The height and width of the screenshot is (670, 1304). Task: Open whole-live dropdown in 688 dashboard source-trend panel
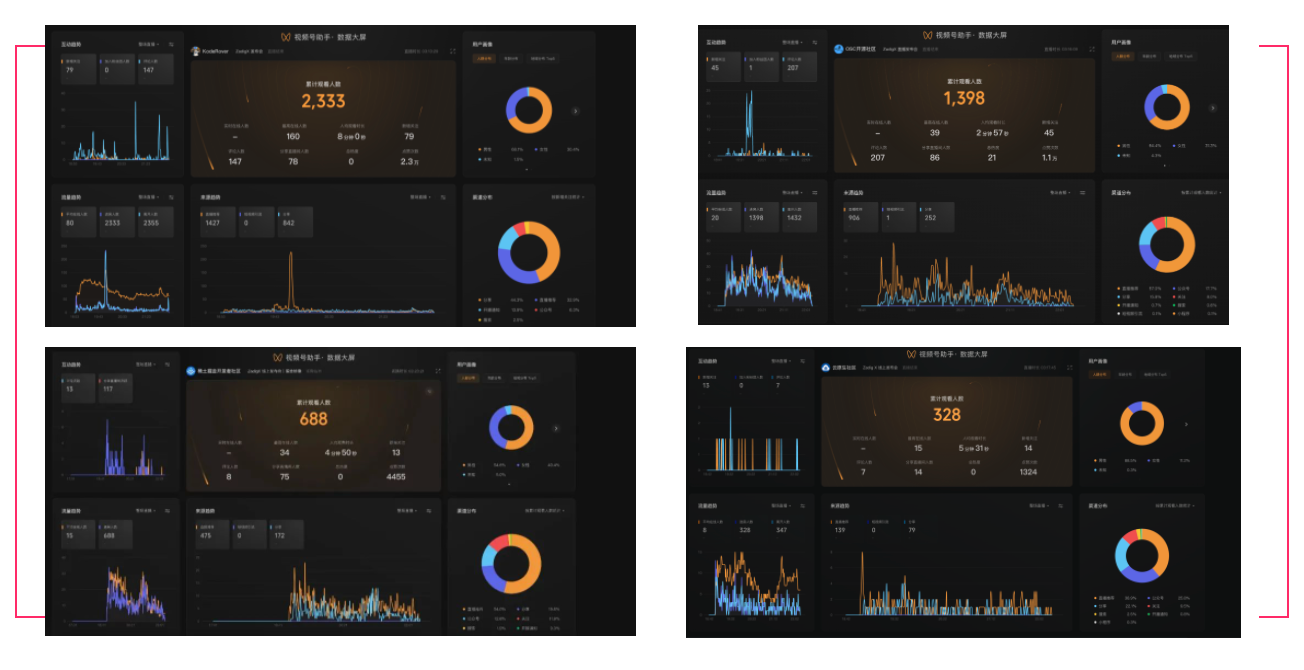[x=408, y=510]
